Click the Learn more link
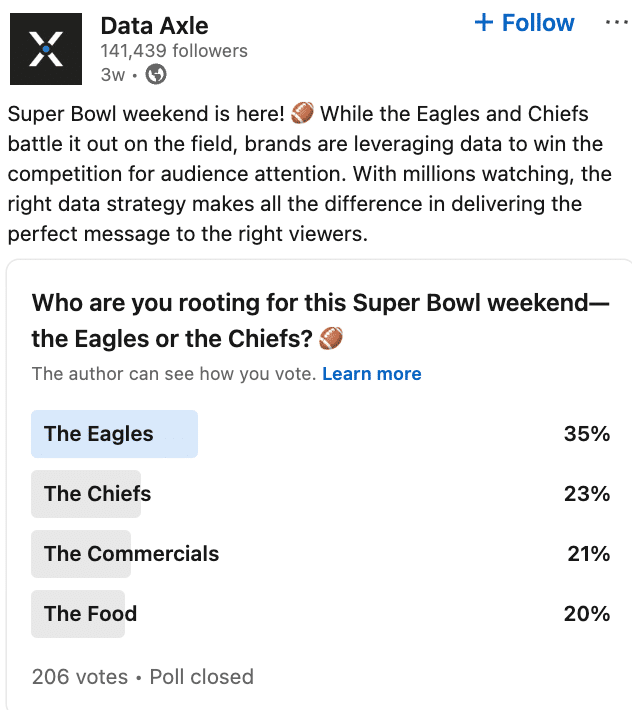 [371, 374]
